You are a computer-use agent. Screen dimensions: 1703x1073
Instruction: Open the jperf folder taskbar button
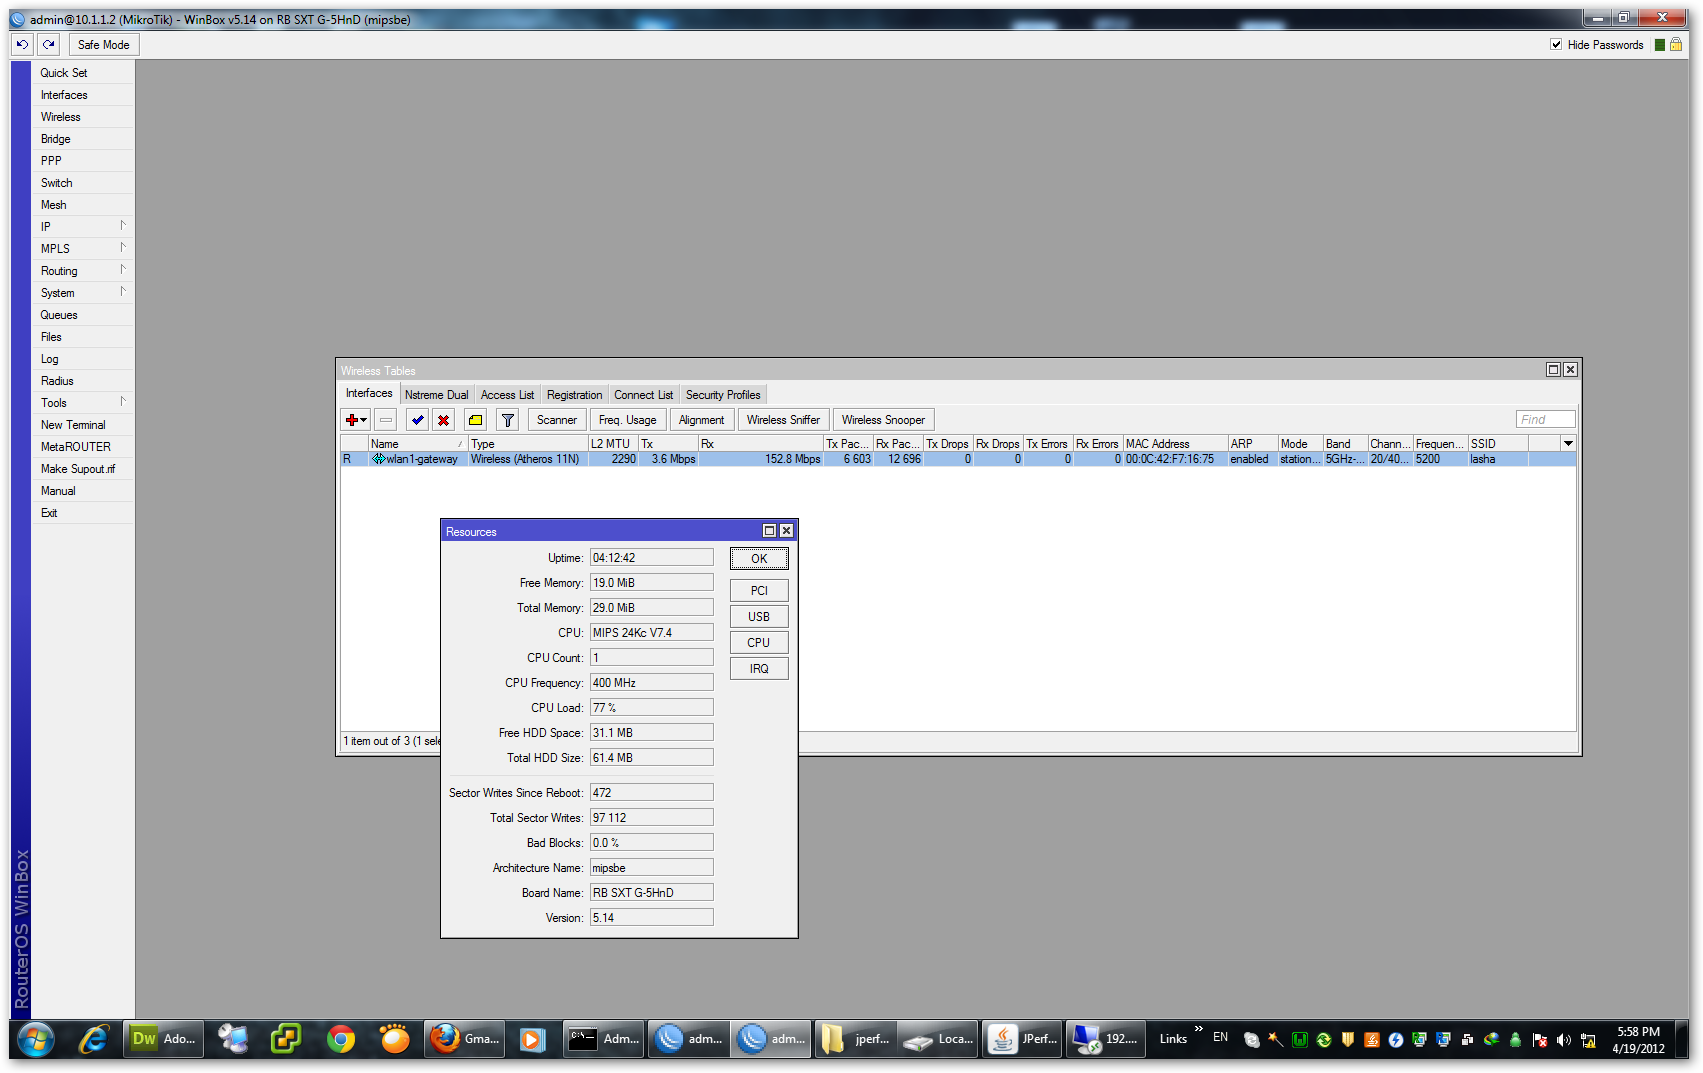point(855,1039)
